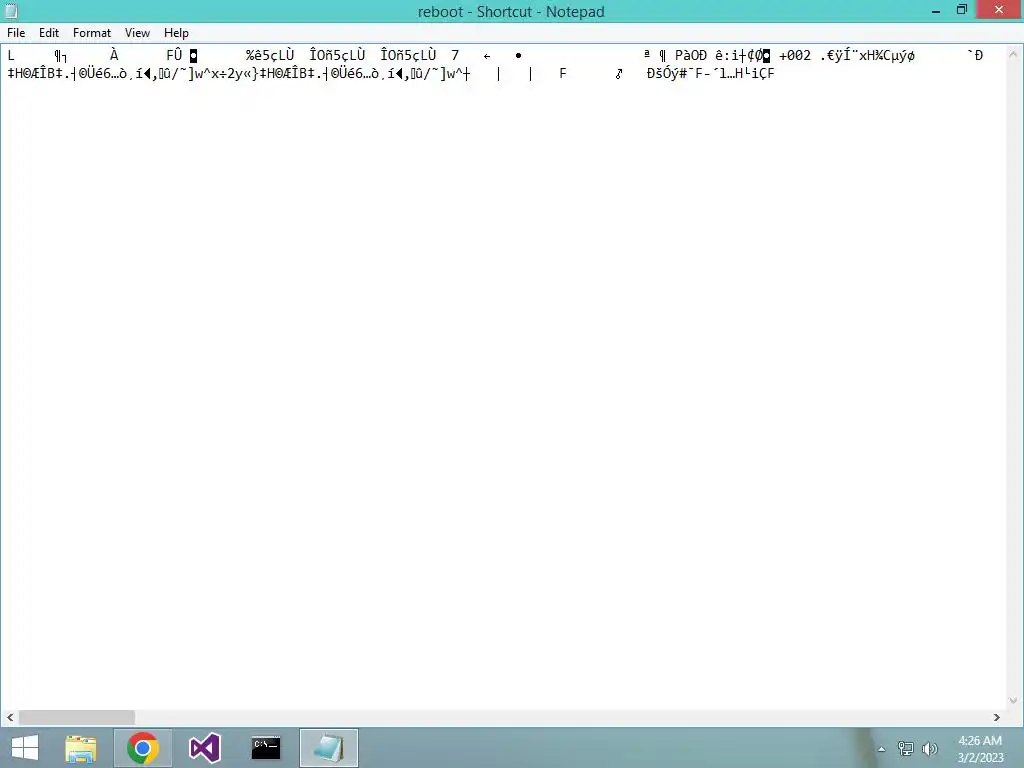The height and width of the screenshot is (768, 1024).
Task: Open the Edit menu
Action: pyautogui.click(x=49, y=33)
